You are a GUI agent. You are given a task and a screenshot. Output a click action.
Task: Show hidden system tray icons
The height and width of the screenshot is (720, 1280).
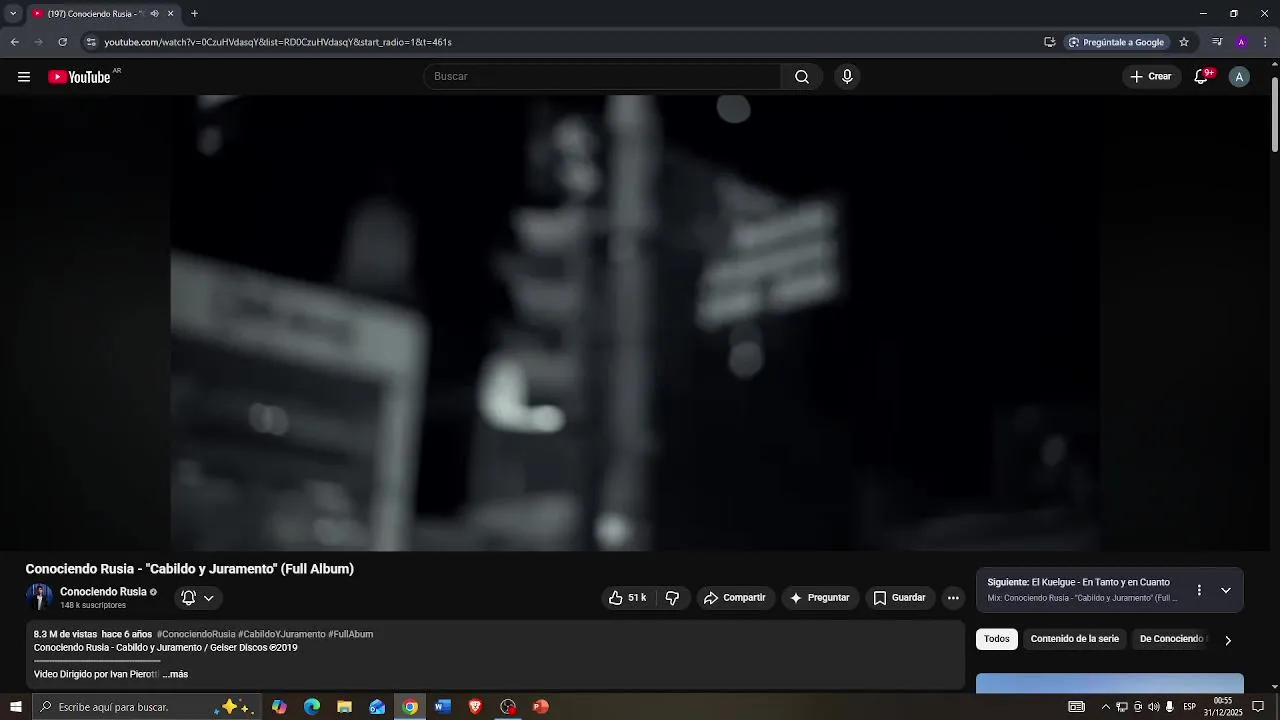click(x=1105, y=707)
